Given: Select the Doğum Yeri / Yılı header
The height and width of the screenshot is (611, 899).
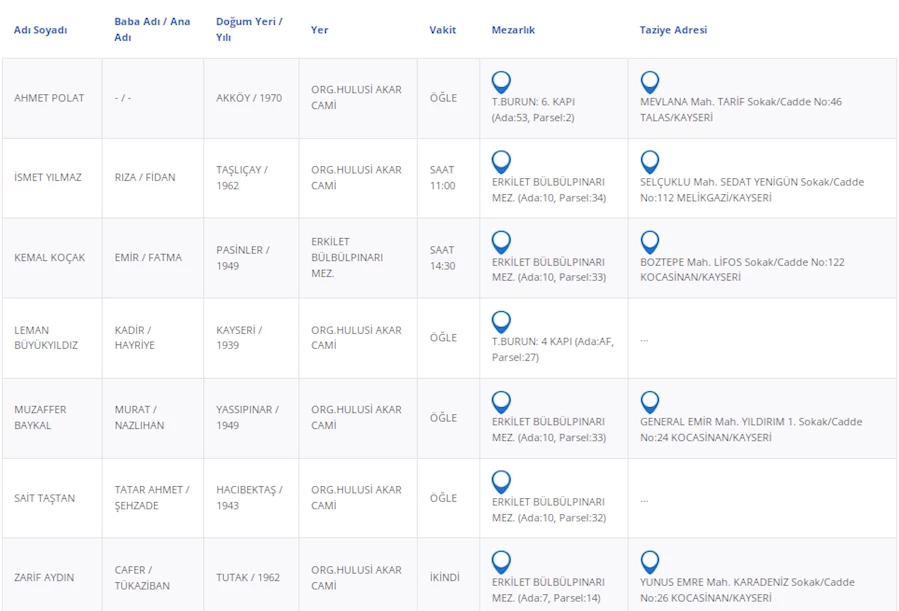Looking at the screenshot, I should [249, 29].
